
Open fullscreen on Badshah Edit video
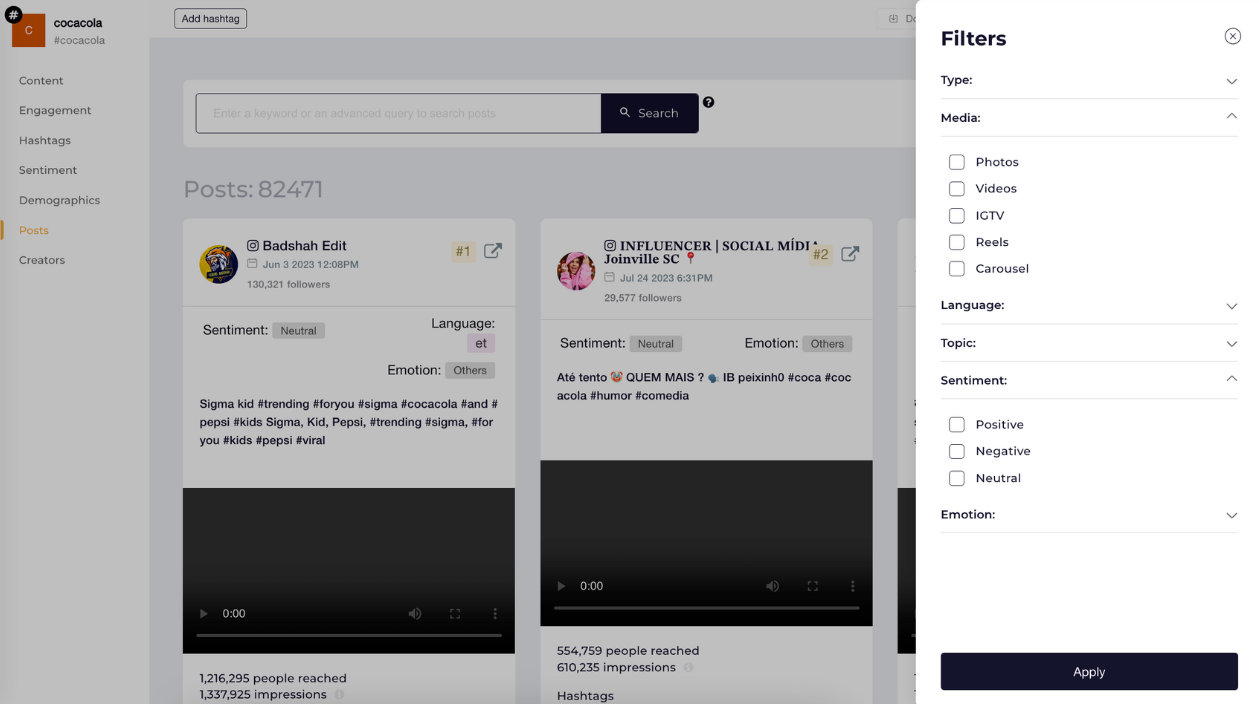tap(455, 613)
